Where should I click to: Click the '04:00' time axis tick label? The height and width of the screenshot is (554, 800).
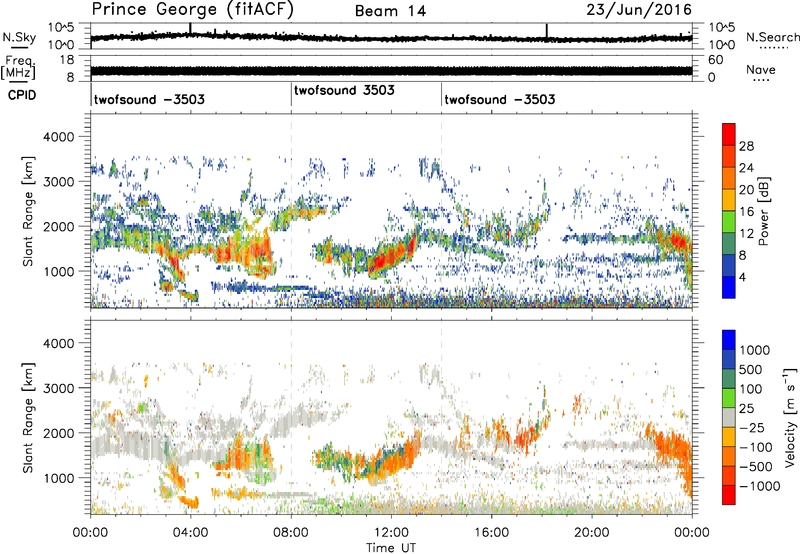(x=190, y=533)
